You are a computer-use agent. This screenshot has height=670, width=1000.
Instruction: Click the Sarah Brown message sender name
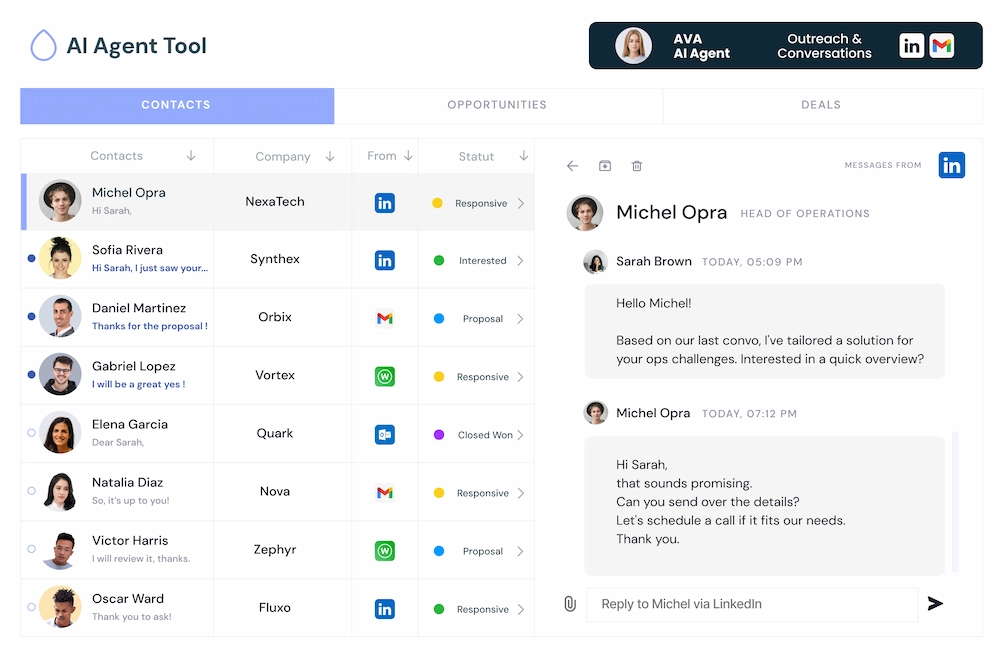[x=654, y=261]
